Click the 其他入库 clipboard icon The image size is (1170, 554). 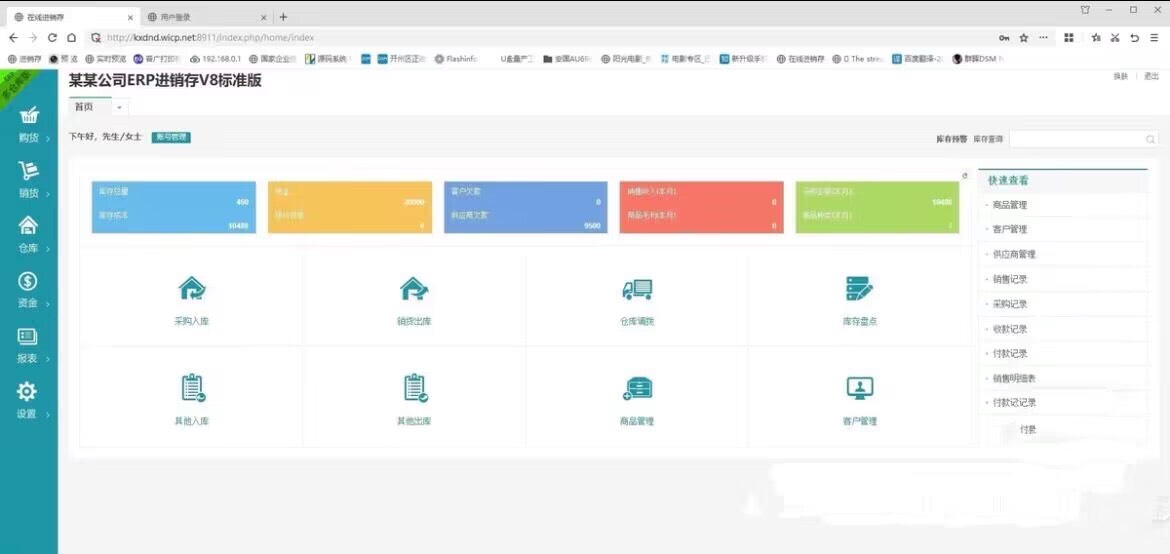coord(192,388)
